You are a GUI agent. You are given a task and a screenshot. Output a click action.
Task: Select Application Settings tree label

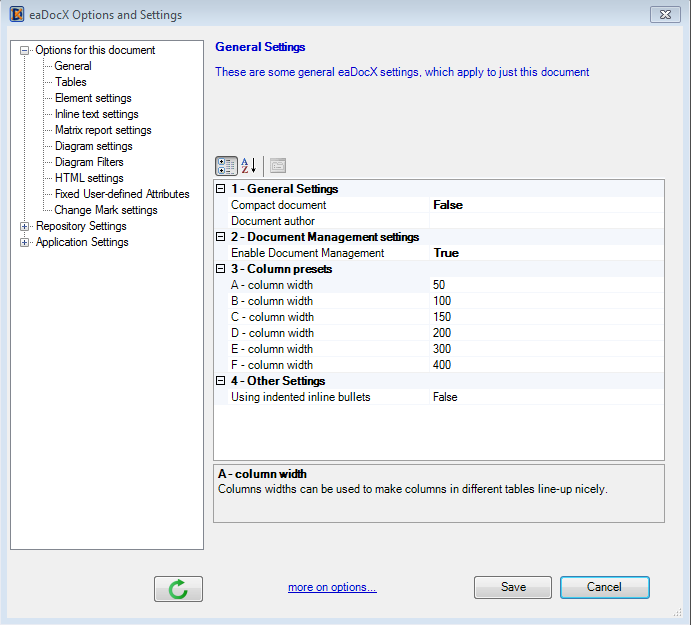[82, 242]
